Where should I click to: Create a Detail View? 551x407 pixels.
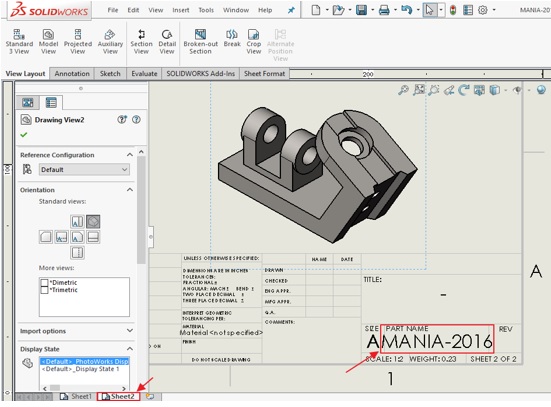pyautogui.click(x=167, y=41)
